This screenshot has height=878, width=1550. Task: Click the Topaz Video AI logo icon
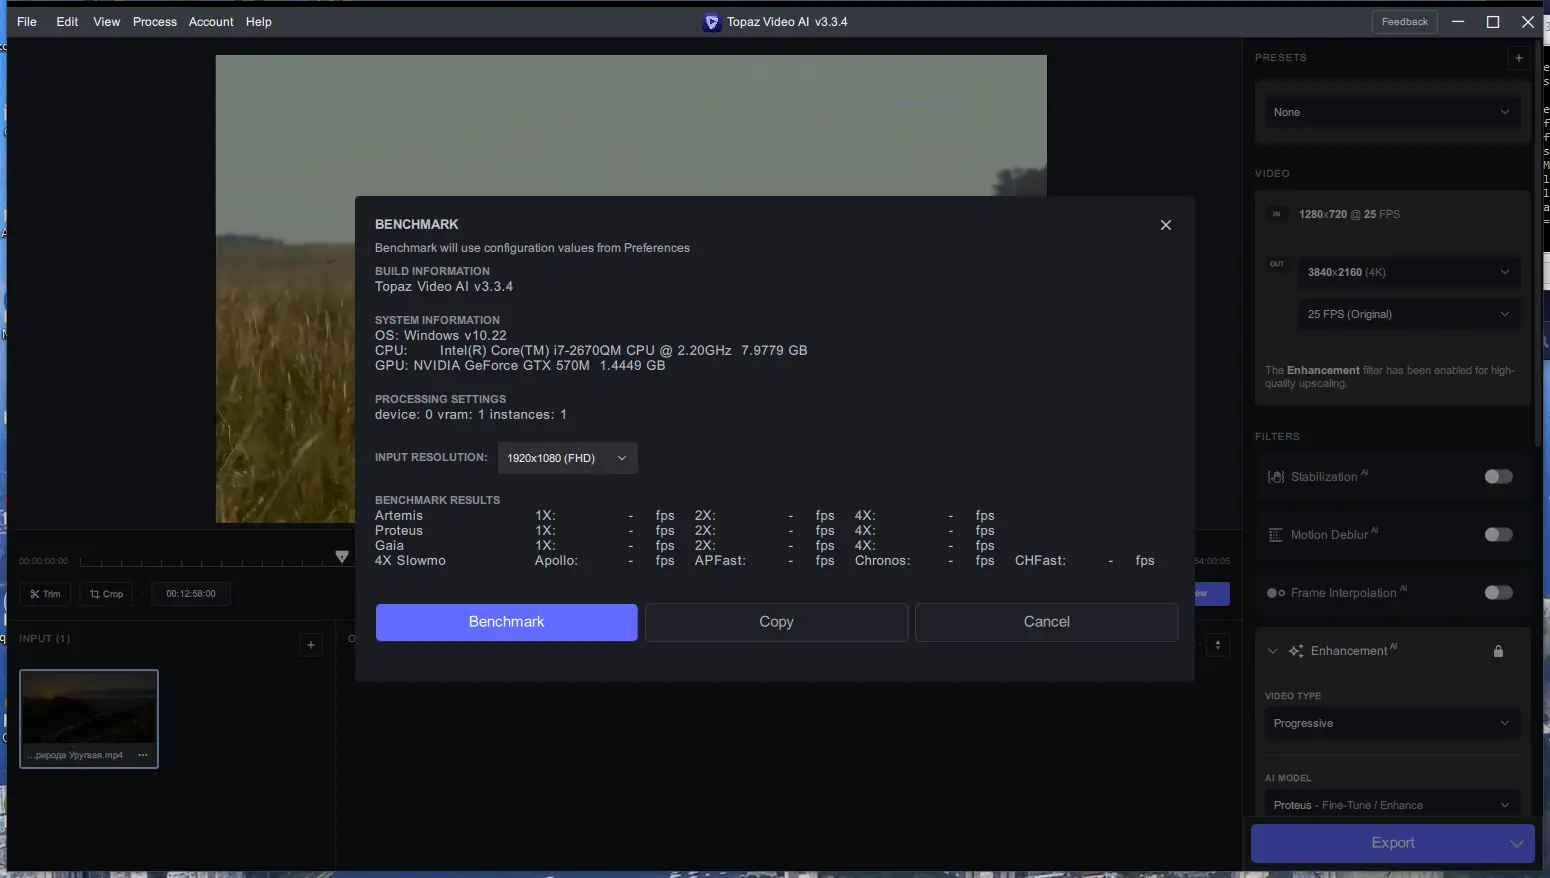click(712, 22)
